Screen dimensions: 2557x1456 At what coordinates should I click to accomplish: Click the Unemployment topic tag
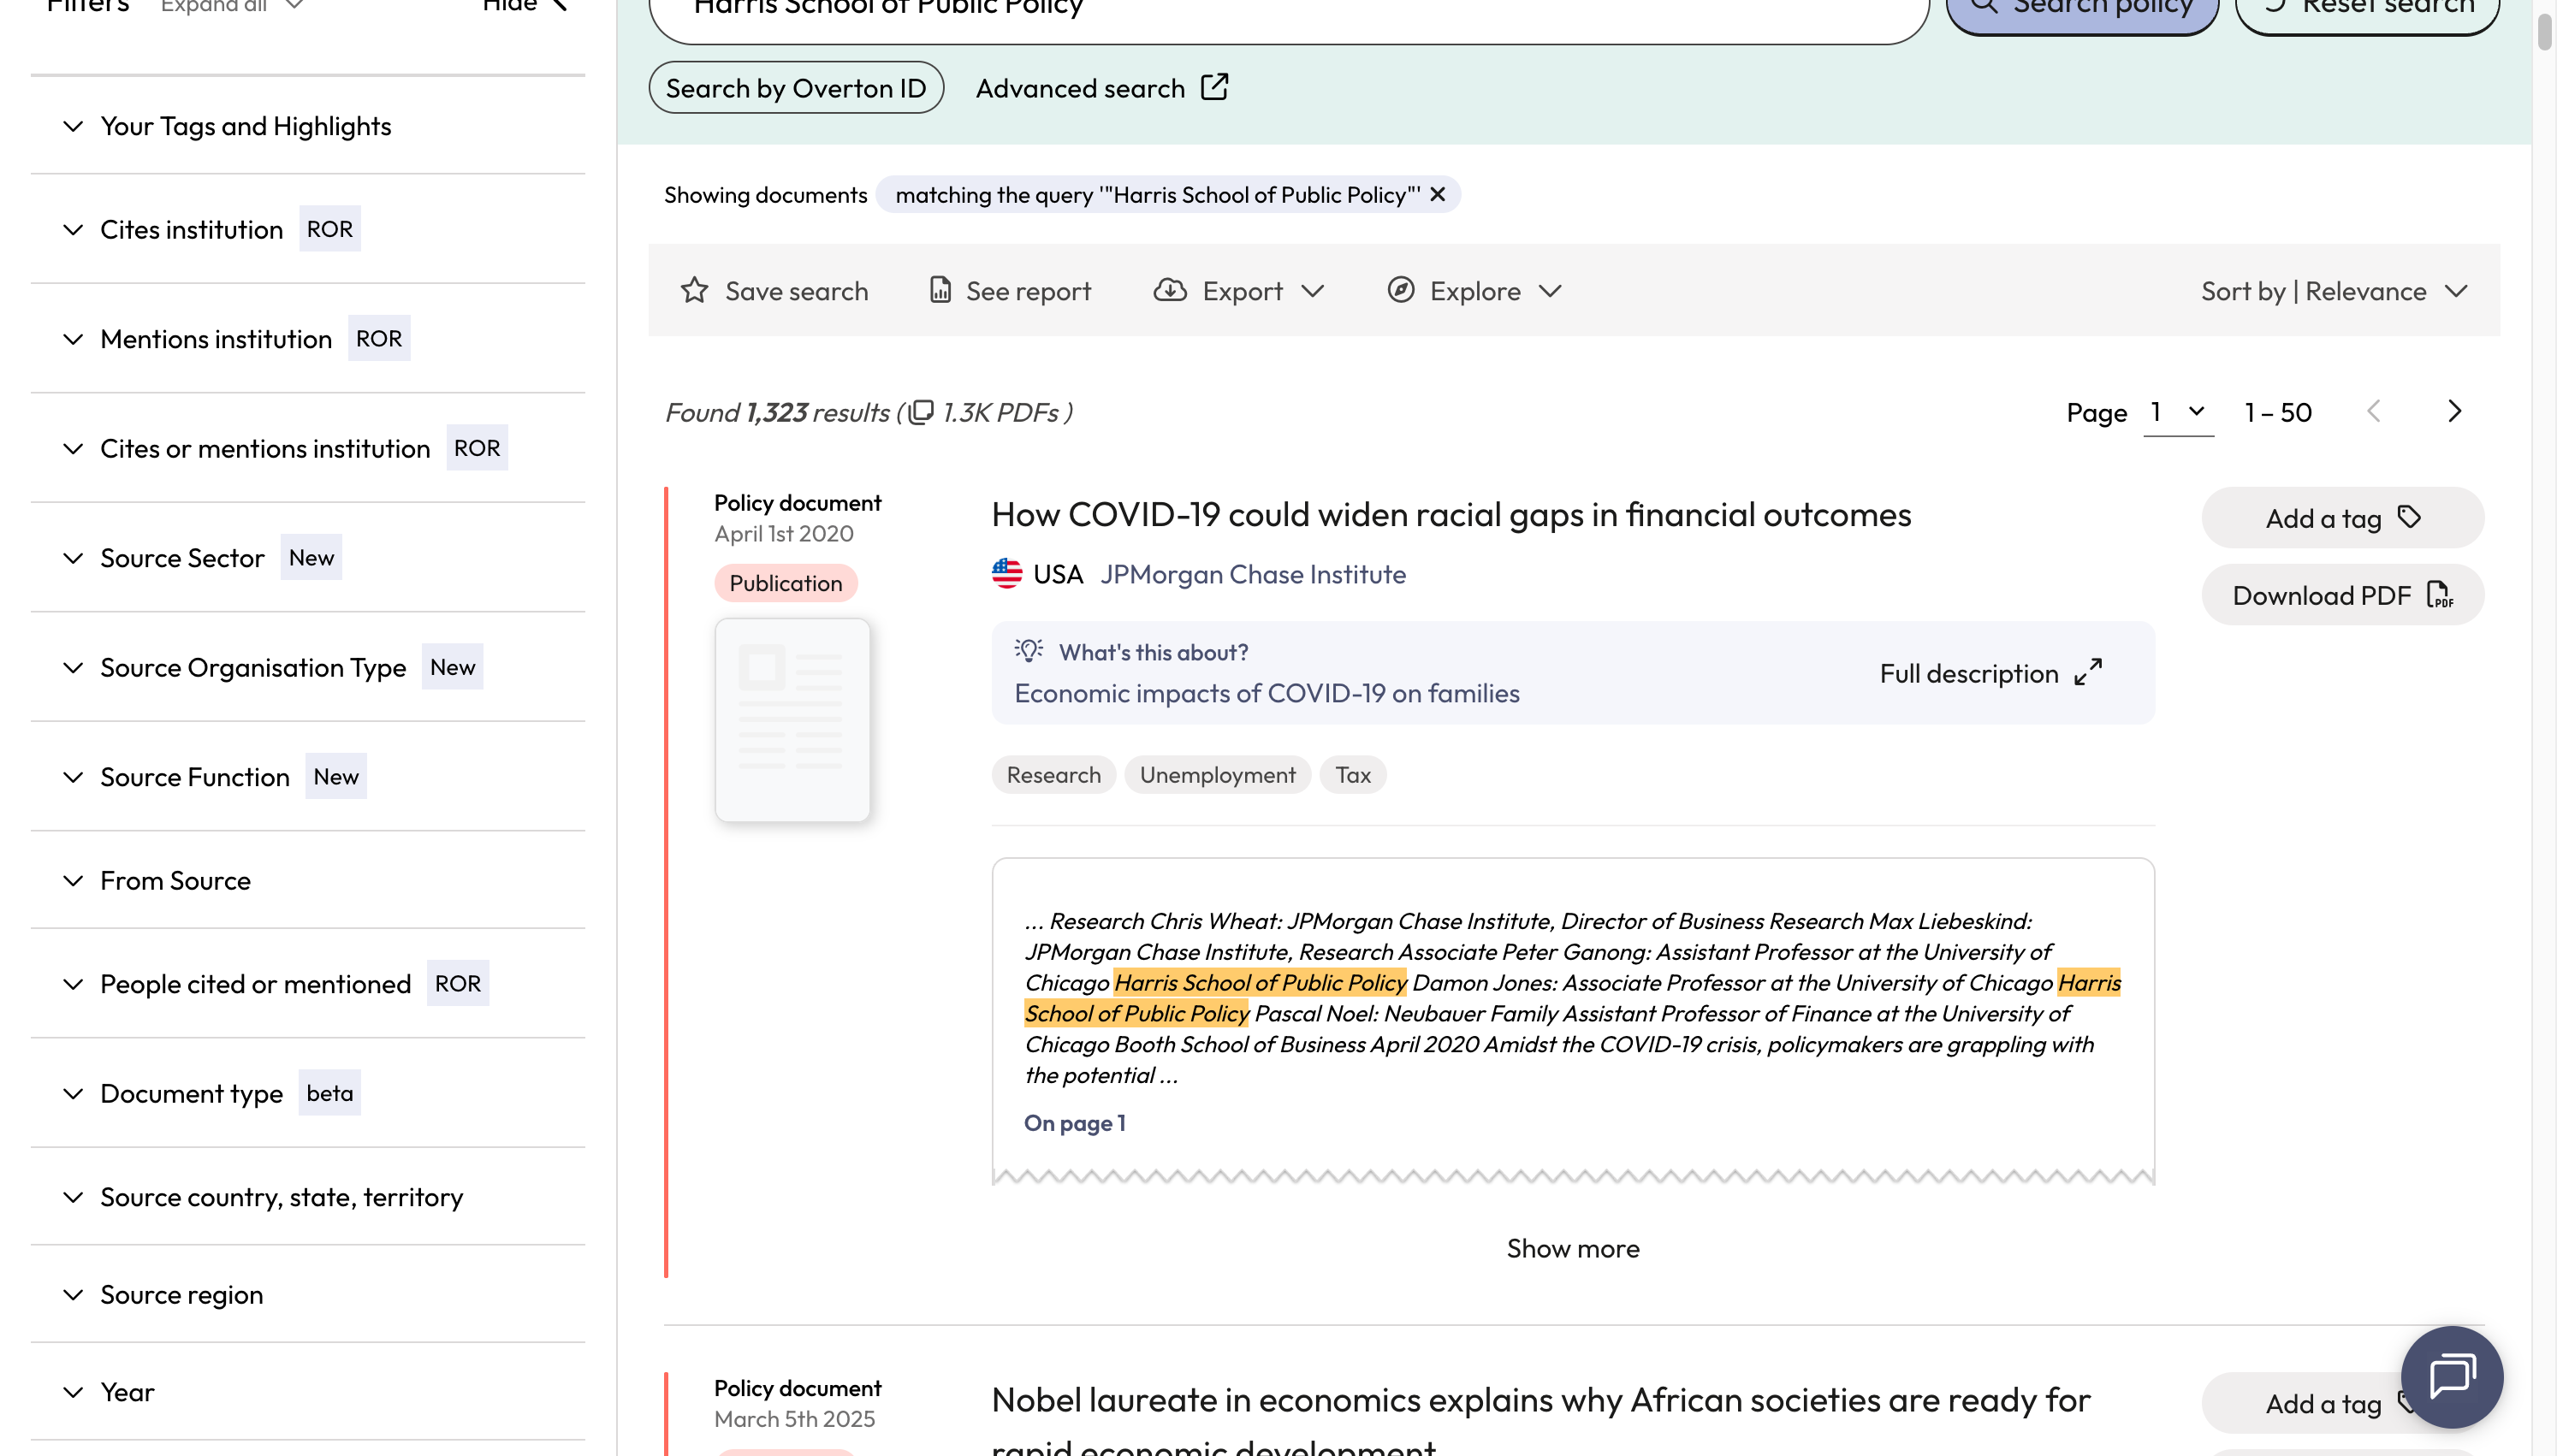(x=1217, y=774)
